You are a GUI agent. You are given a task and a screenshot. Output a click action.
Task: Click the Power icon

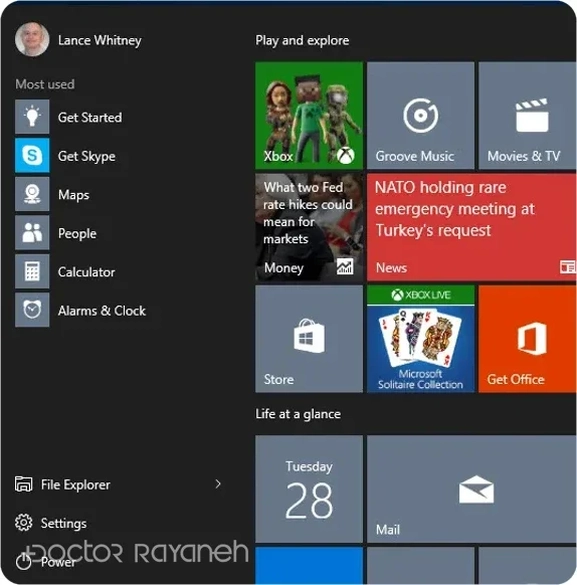[23, 561]
